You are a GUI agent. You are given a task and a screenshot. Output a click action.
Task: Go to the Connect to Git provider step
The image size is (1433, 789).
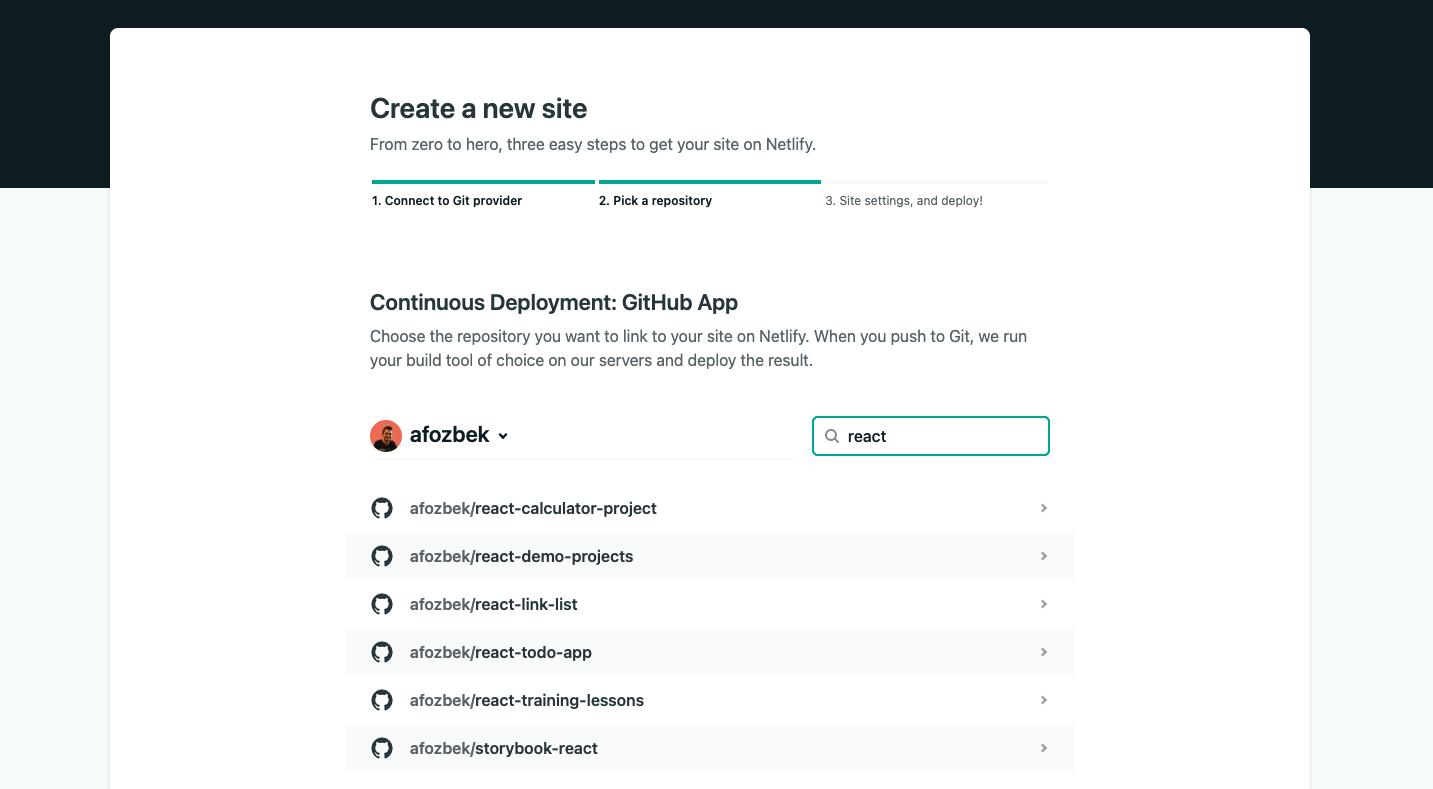point(446,200)
